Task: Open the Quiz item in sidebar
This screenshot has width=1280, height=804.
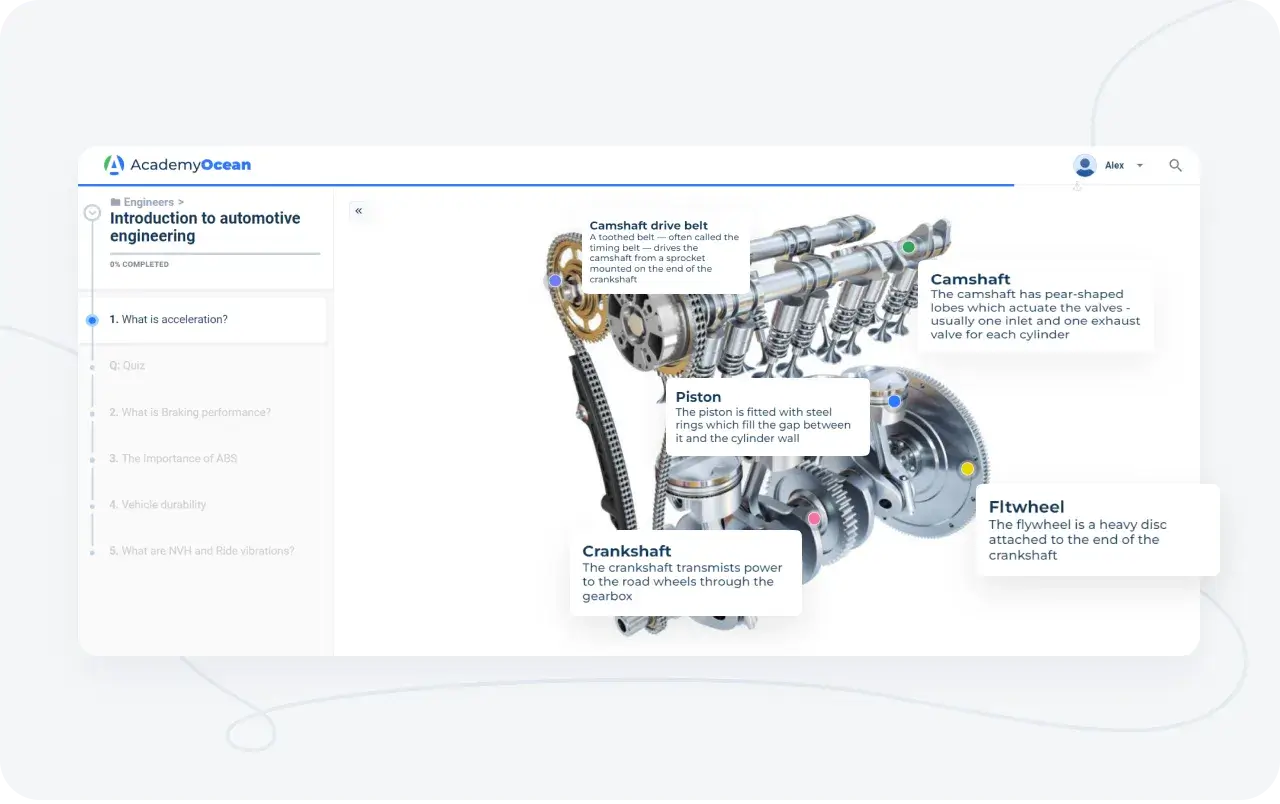Action: point(133,366)
